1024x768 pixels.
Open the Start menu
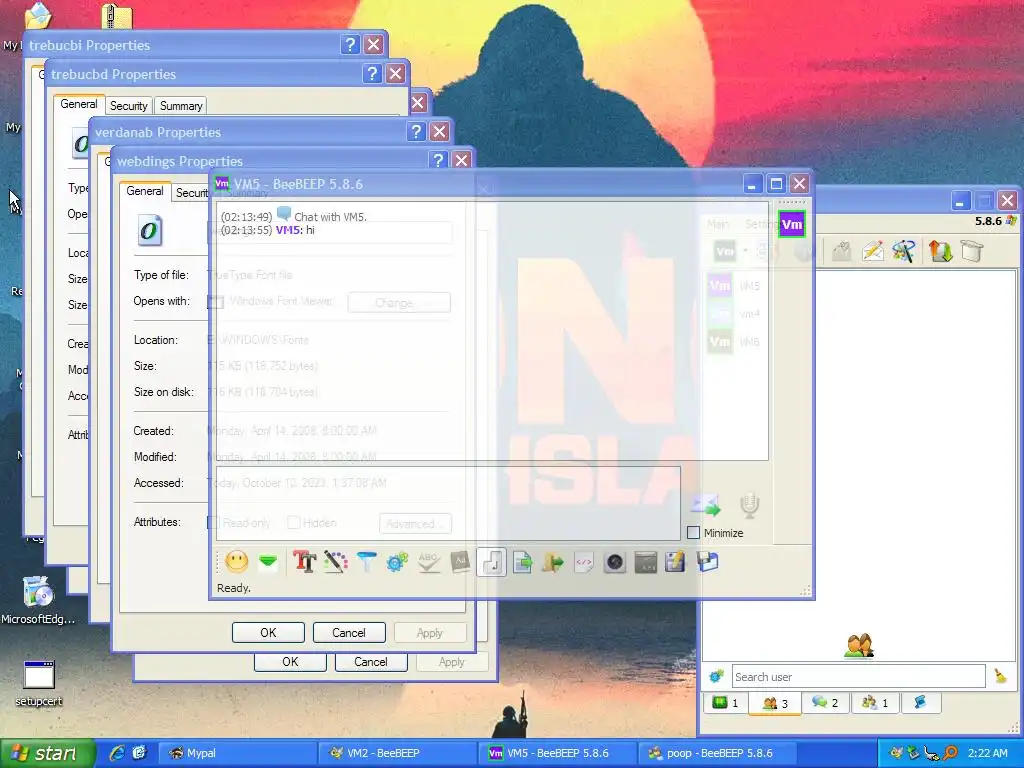point(47,753)
